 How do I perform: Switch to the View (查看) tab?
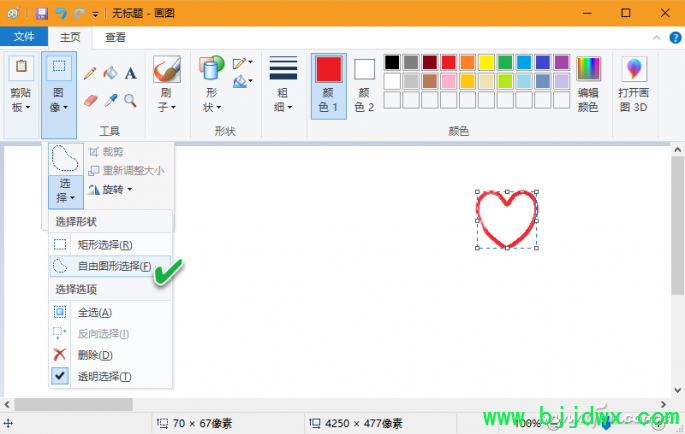pos(116,38)
